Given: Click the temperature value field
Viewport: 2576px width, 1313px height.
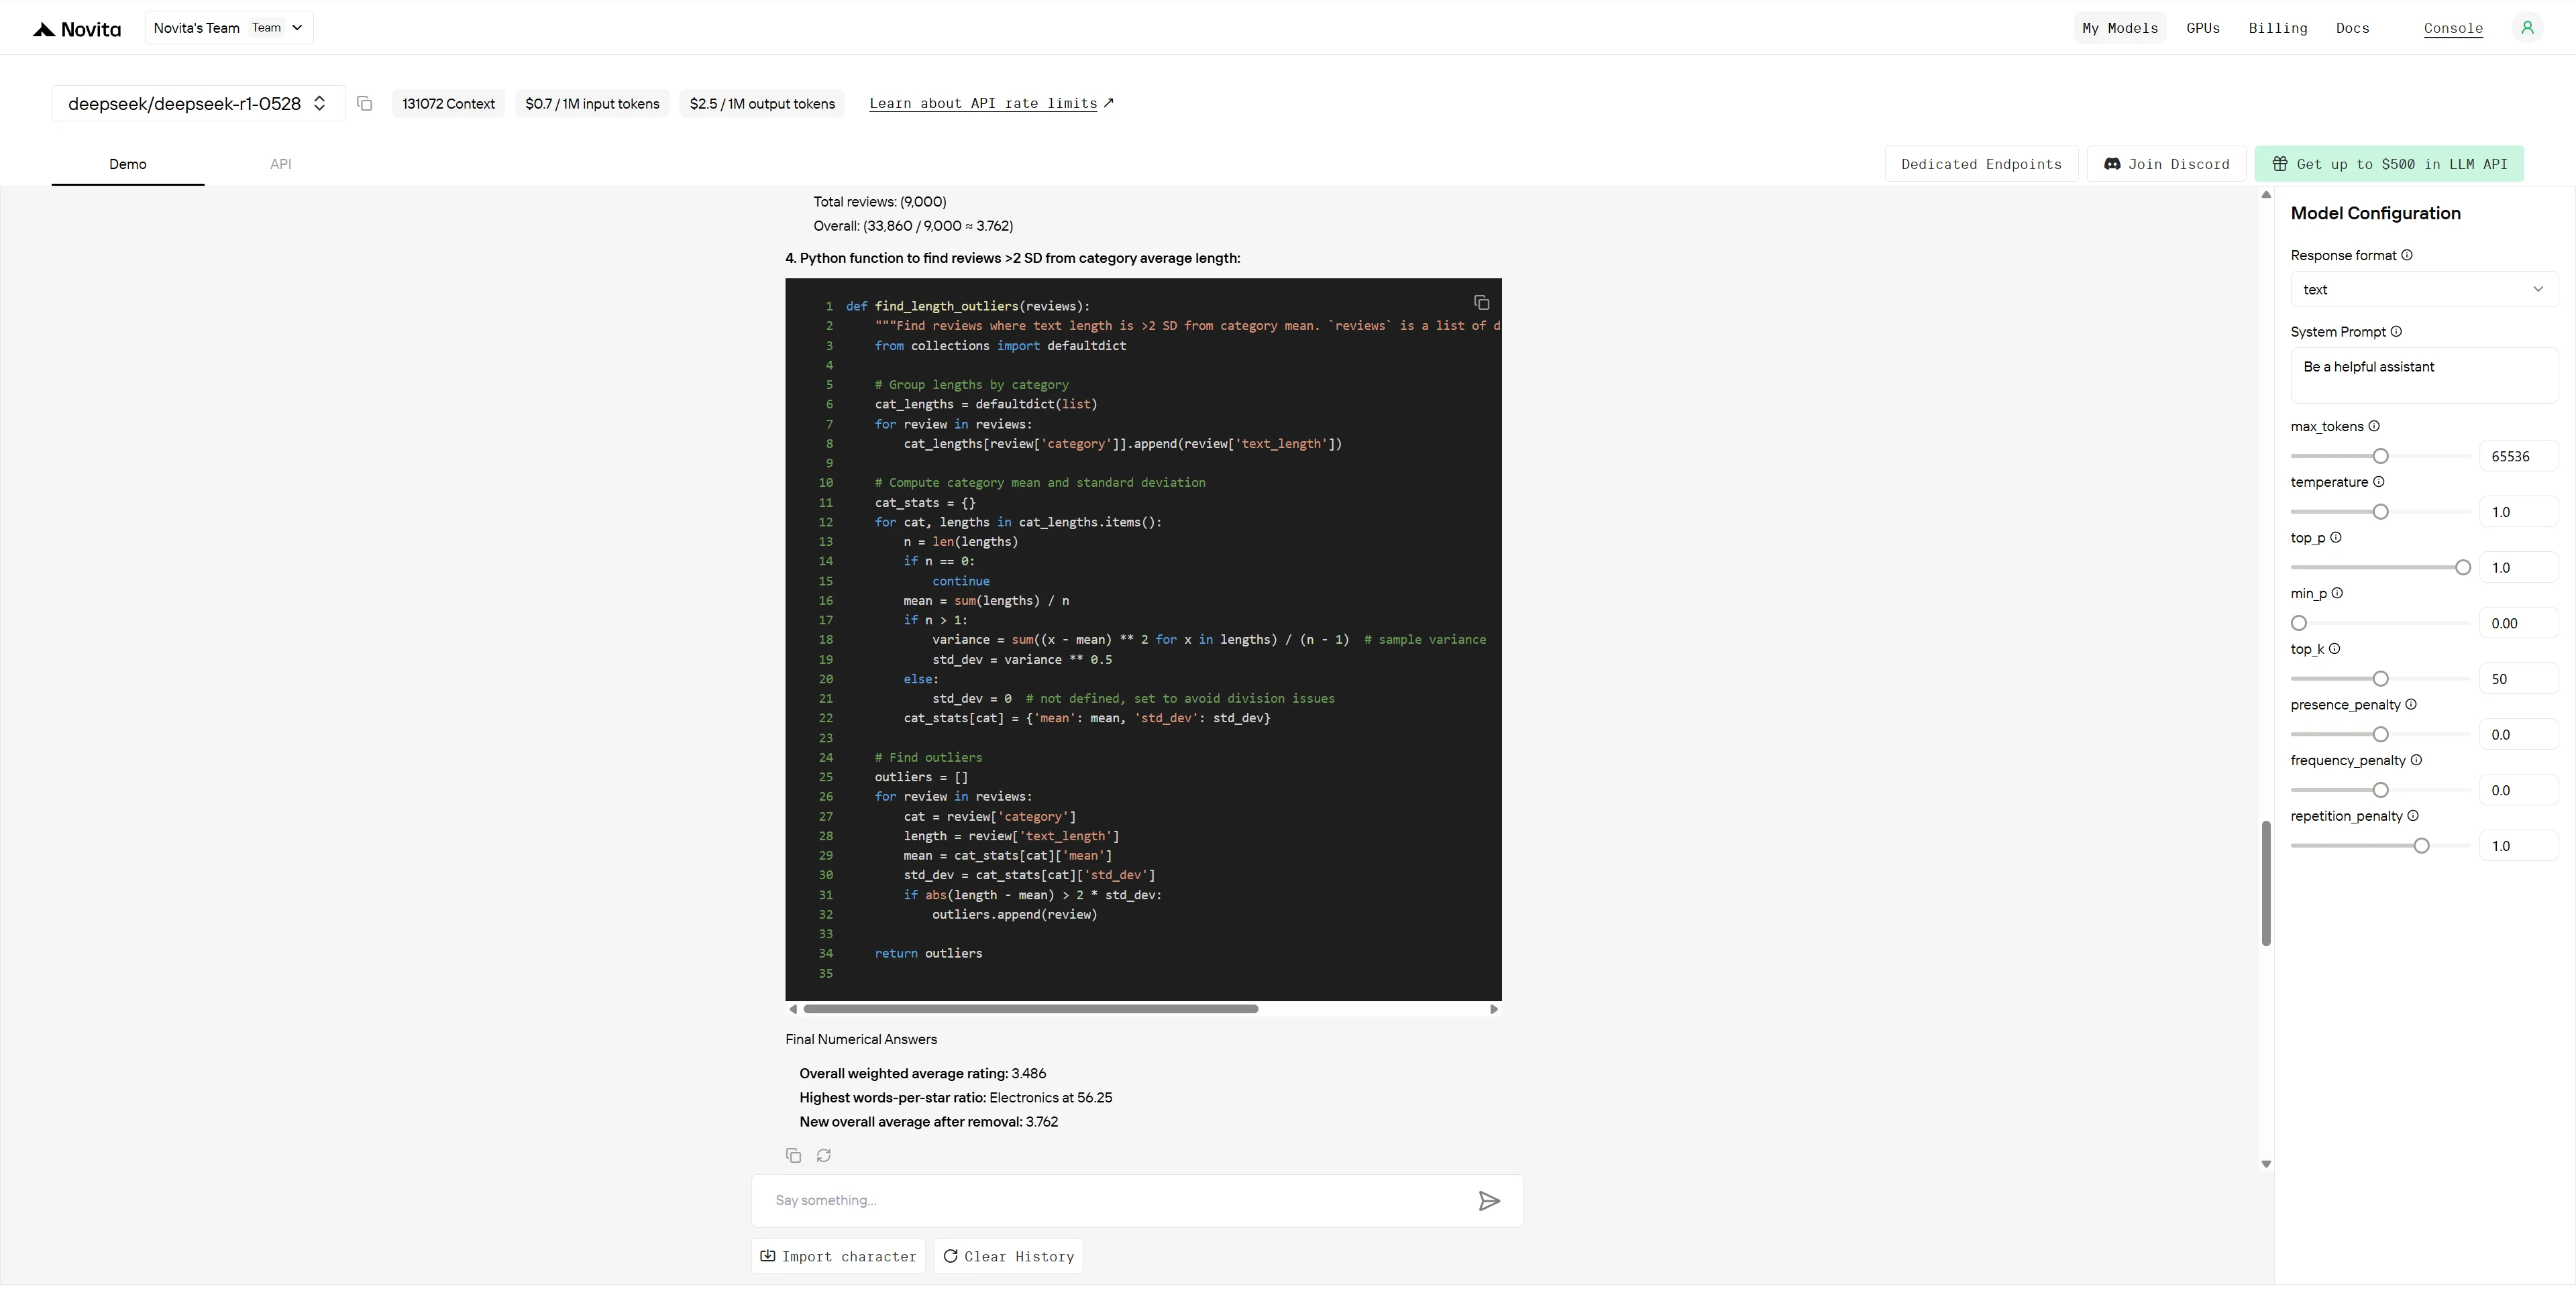Looking at the screenshot, I should pyautogui.click(x=2518, y=512).
